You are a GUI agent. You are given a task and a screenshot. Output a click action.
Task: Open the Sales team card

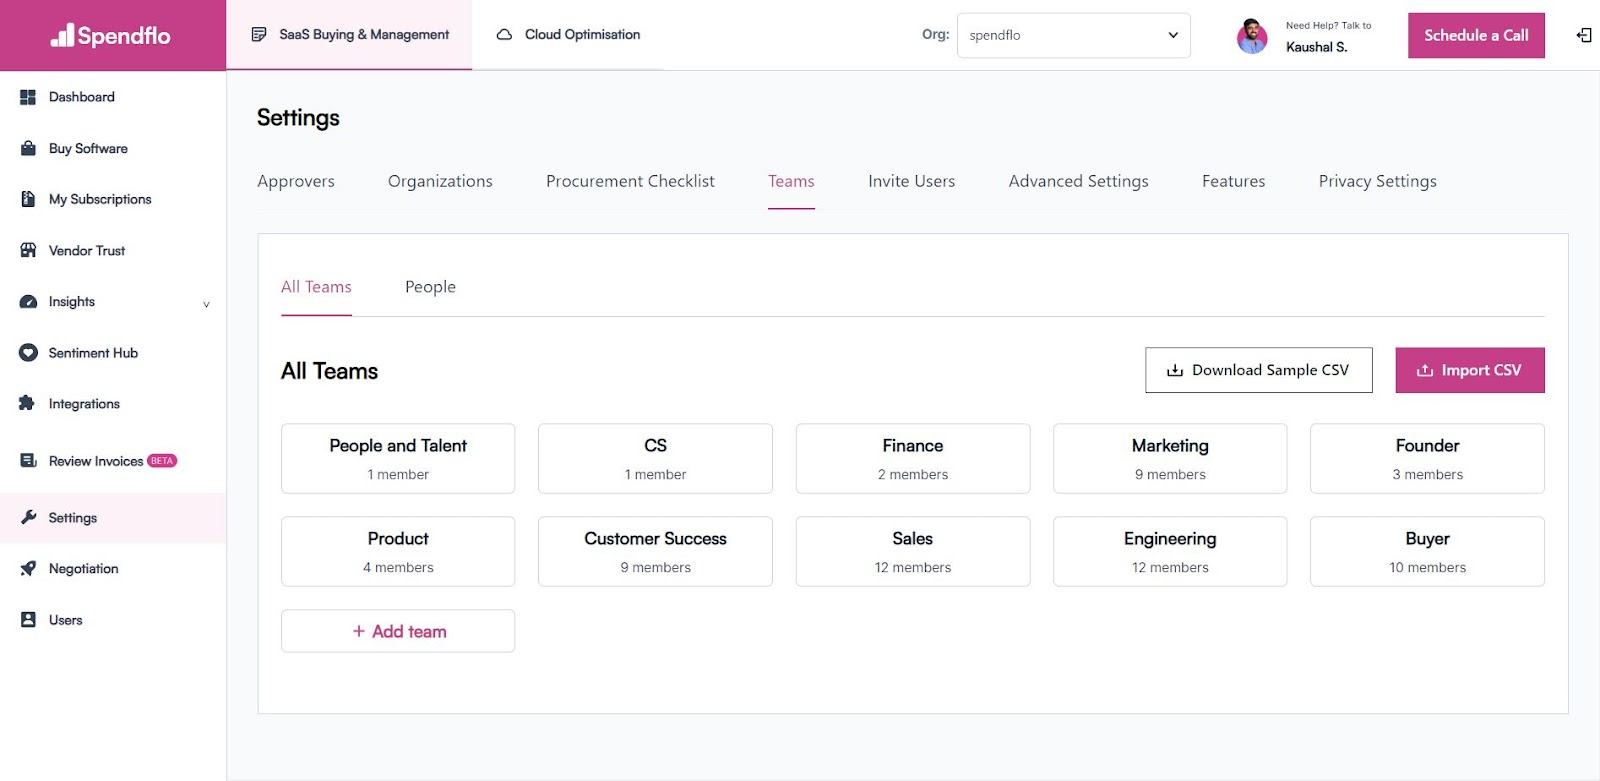click(x=913, y=551)
